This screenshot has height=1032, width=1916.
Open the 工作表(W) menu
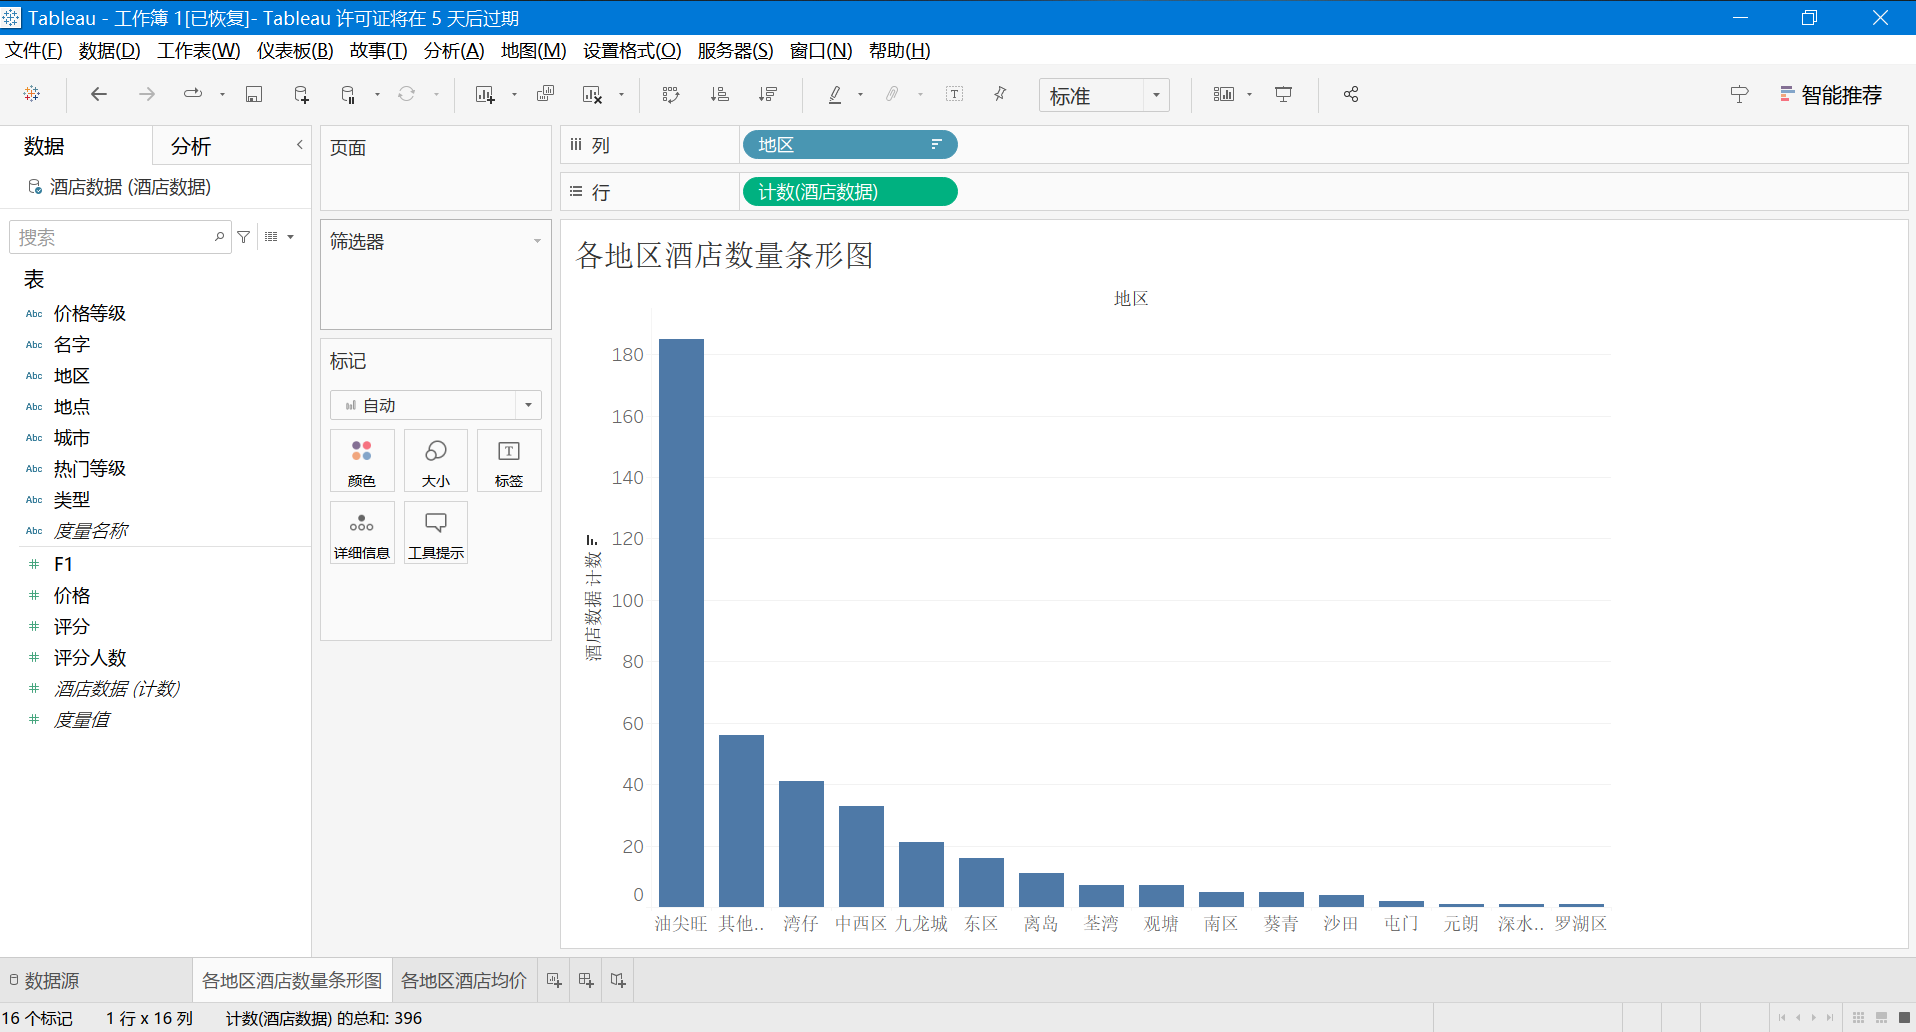(199, 50)
